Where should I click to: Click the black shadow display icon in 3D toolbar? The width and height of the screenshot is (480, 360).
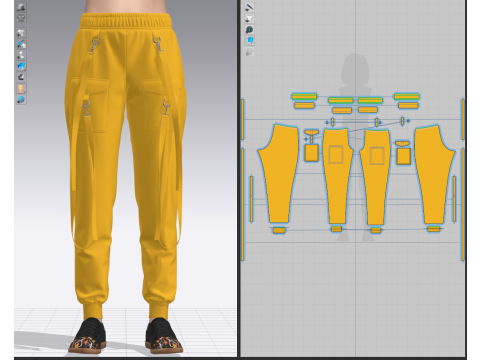(21, 77)
